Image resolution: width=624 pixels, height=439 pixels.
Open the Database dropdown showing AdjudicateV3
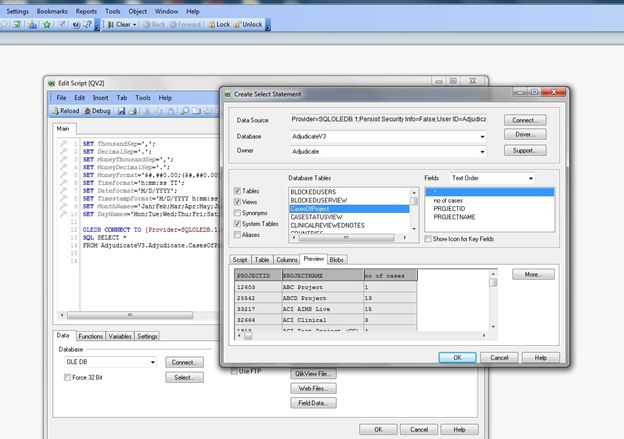point(482,135)
